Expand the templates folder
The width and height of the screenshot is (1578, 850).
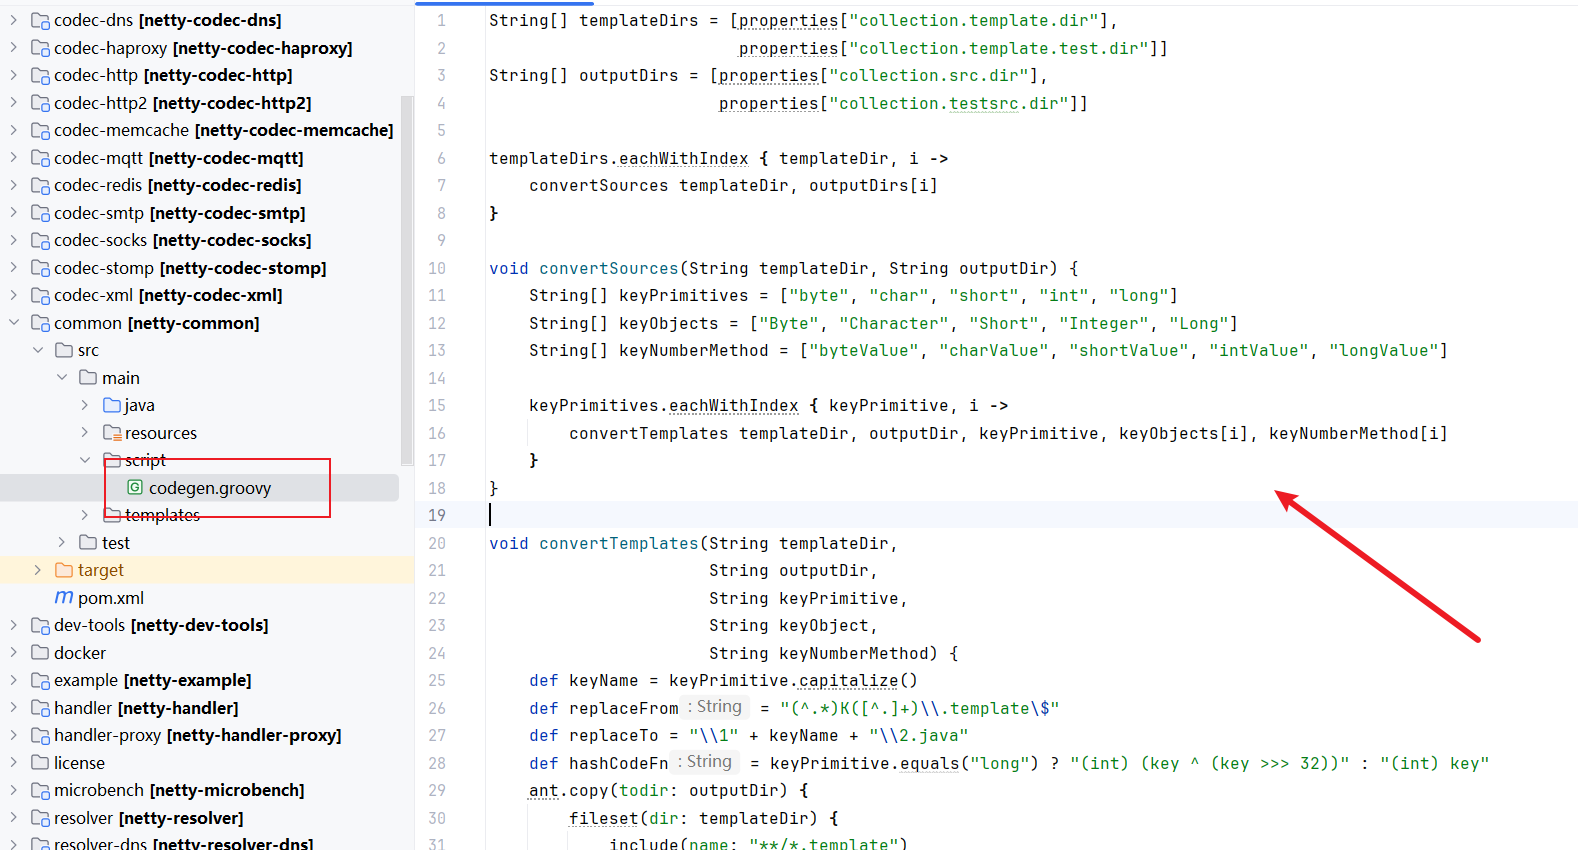85,515
